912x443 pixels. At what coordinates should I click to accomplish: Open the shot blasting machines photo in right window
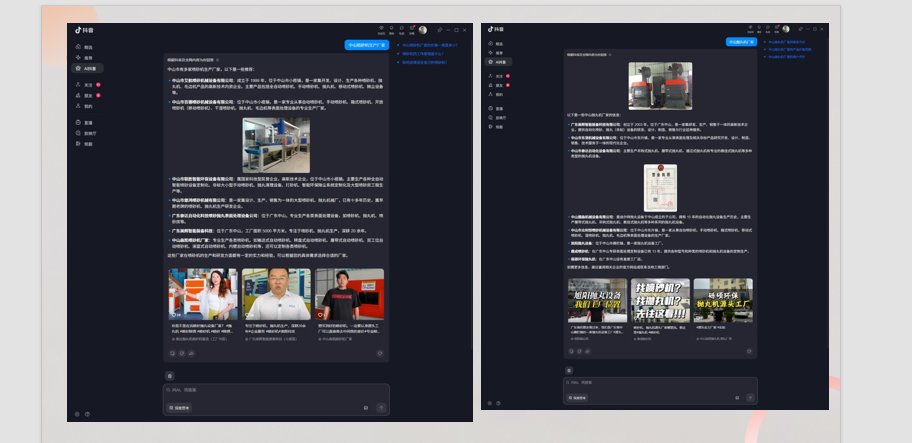(660, 86)
